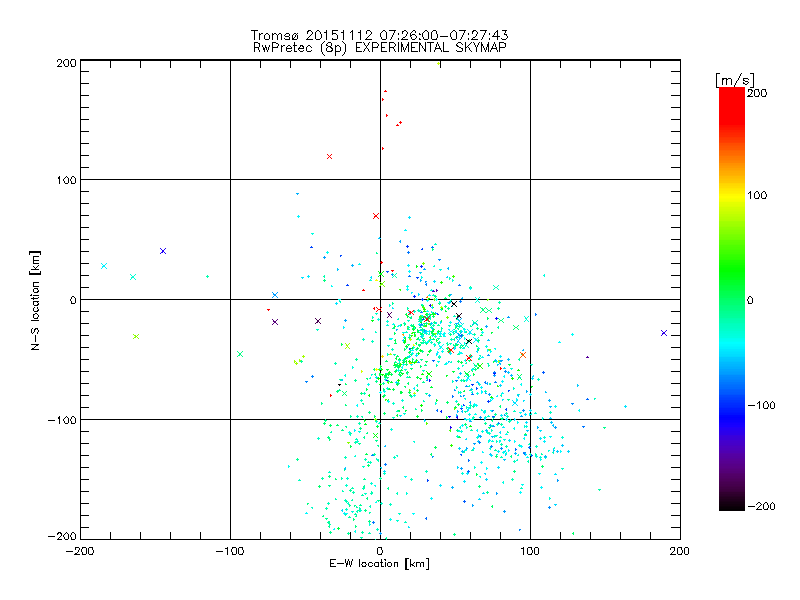
Task: Select the yellow-green X marker far west below zero
Action: point(136,336)
